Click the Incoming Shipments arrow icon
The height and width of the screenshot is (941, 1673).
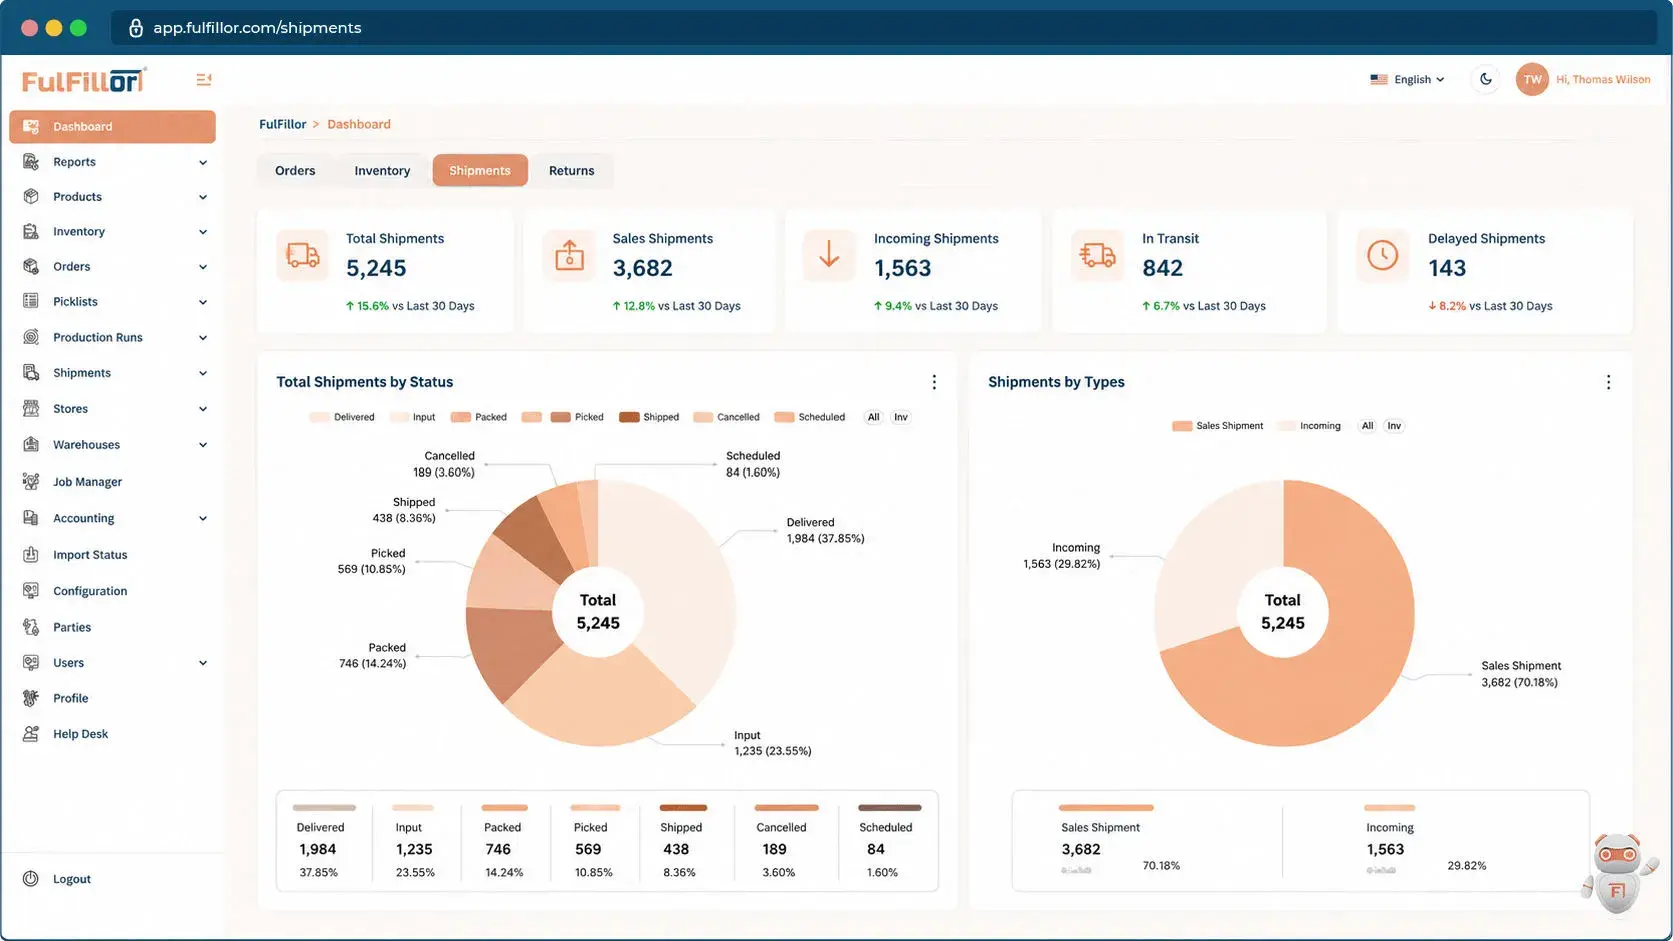(829, 256)
